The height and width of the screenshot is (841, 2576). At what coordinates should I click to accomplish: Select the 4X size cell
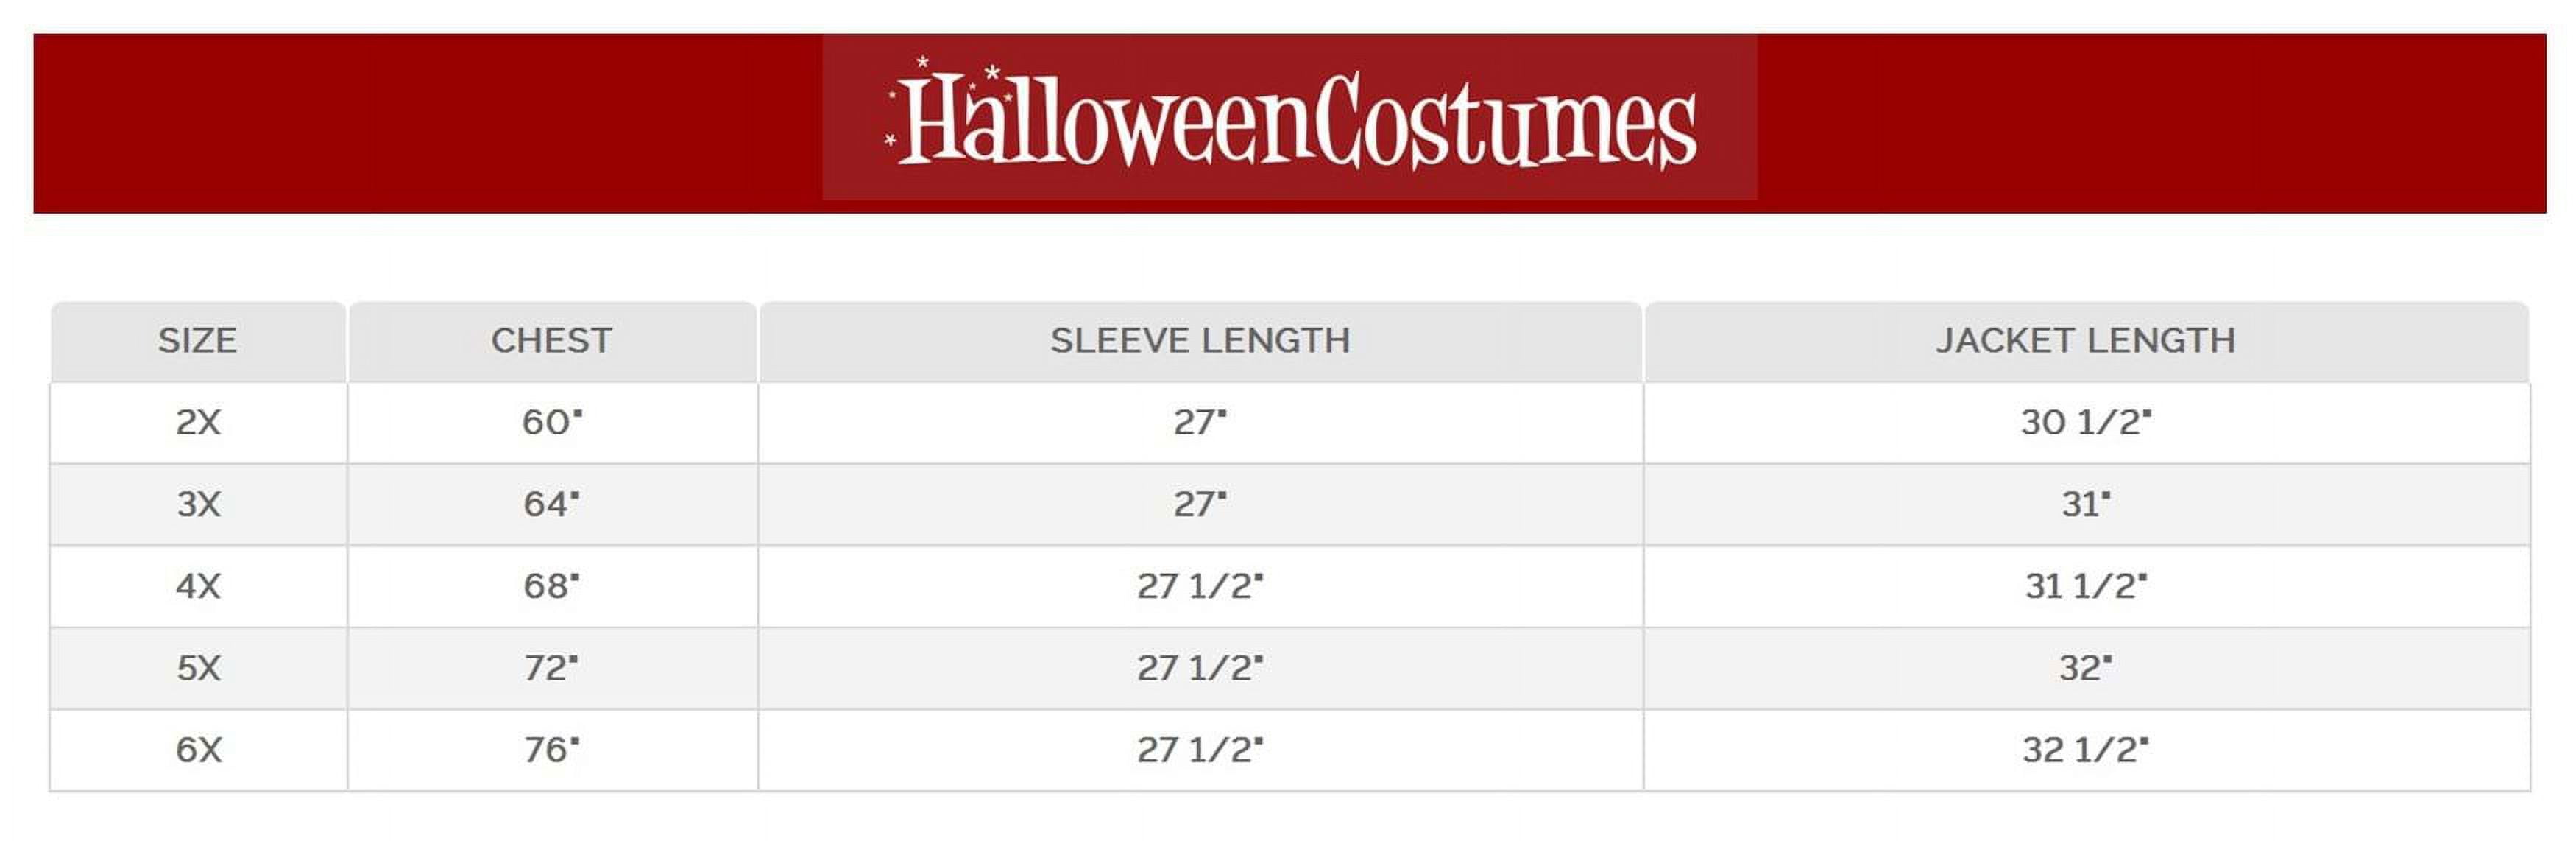coord(198,587)
